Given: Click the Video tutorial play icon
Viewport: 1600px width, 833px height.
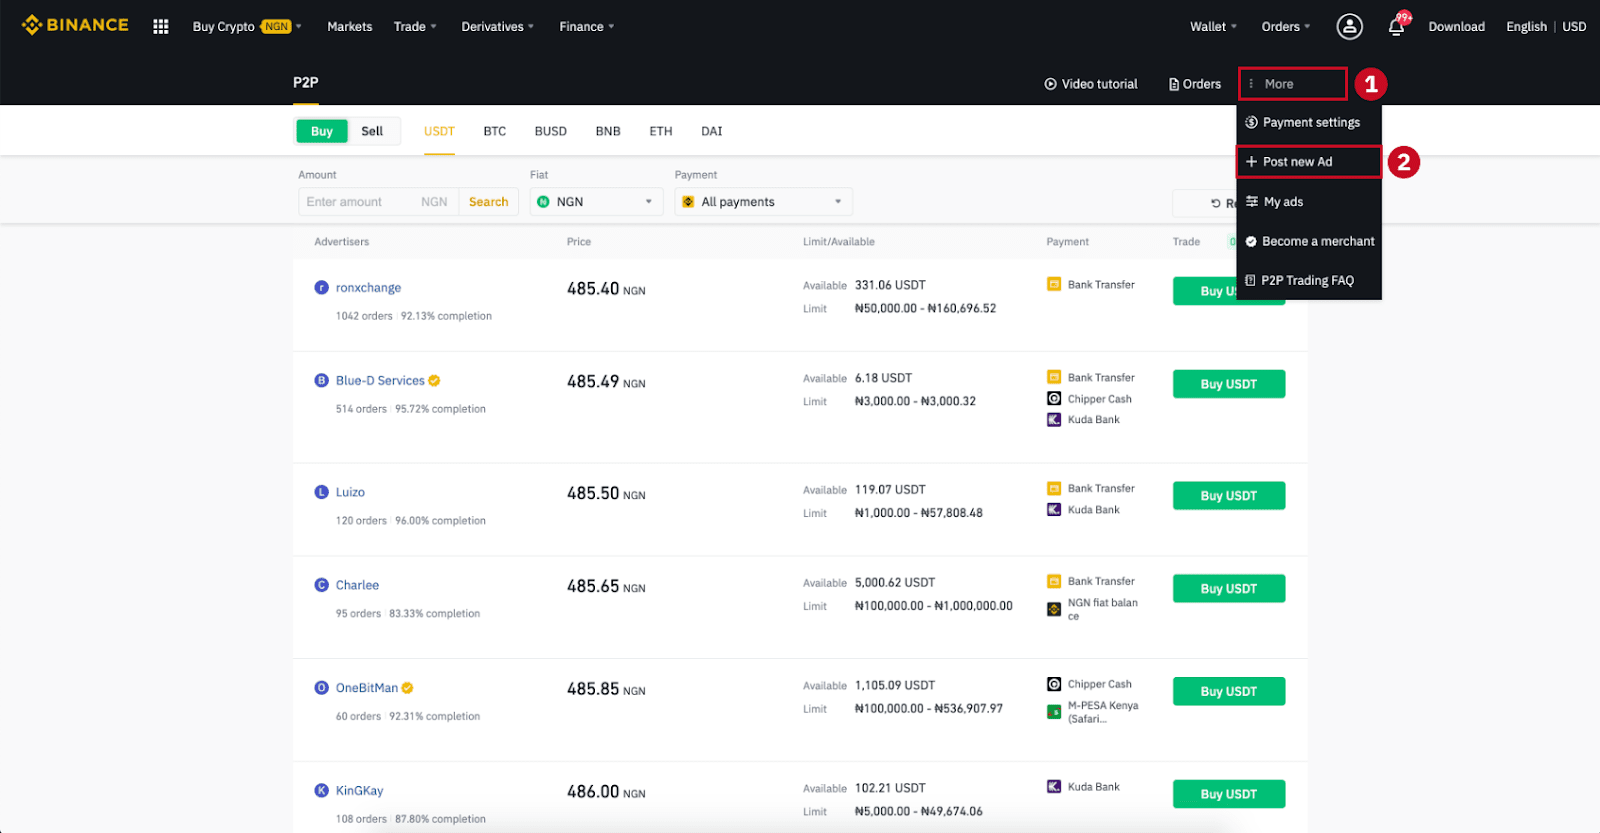Looking at the screenshot, I should coord(1050,84).
